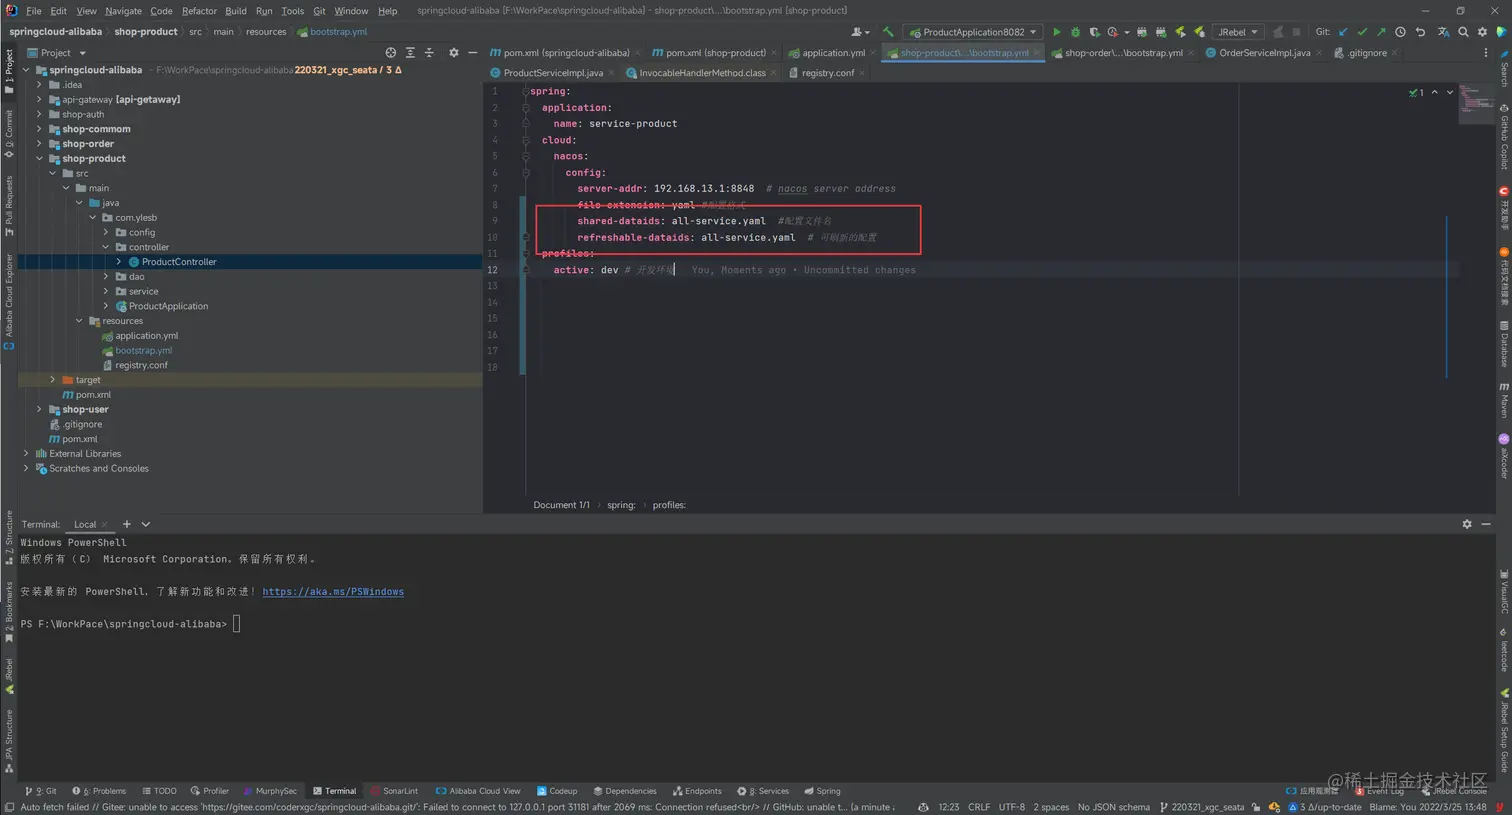Viewport: 1512px width, 815px height.
Task: Click the 220321_xgc_seata branch widget
Action: click(x=1202, y=807)
